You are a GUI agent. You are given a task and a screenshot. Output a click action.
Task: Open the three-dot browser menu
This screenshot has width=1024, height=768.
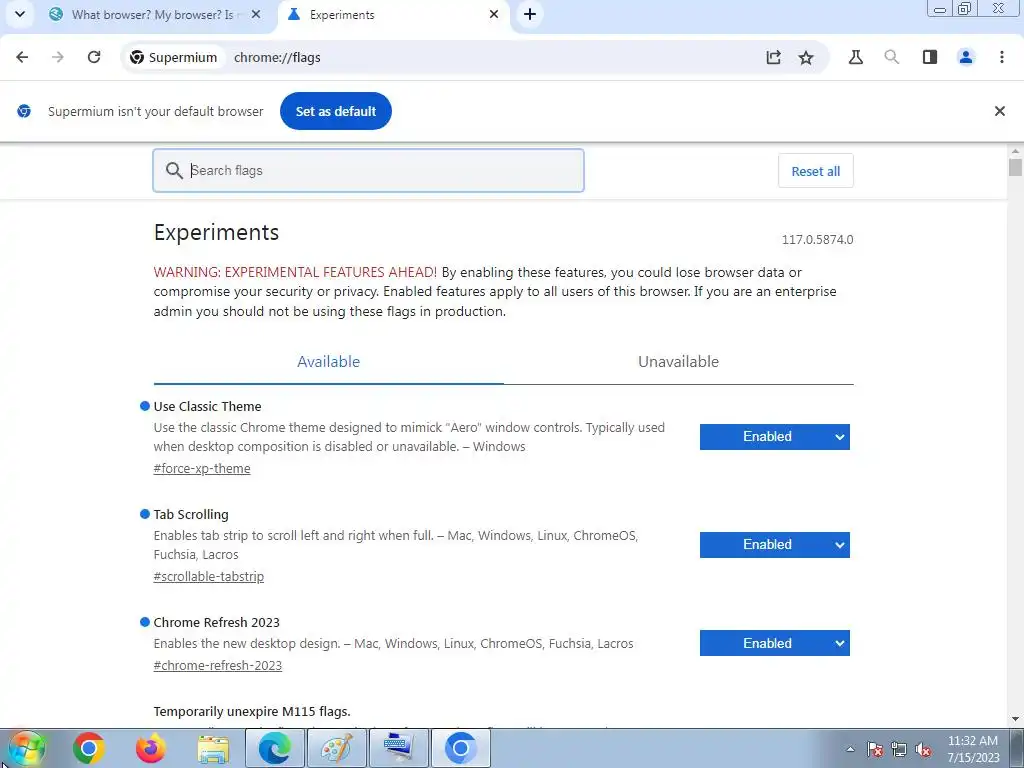point(1002,57)
